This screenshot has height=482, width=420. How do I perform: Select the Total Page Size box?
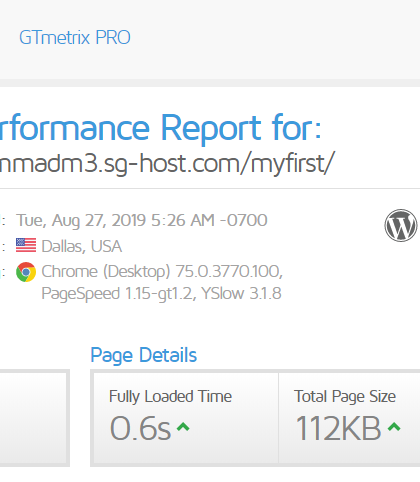pos(349,418)
